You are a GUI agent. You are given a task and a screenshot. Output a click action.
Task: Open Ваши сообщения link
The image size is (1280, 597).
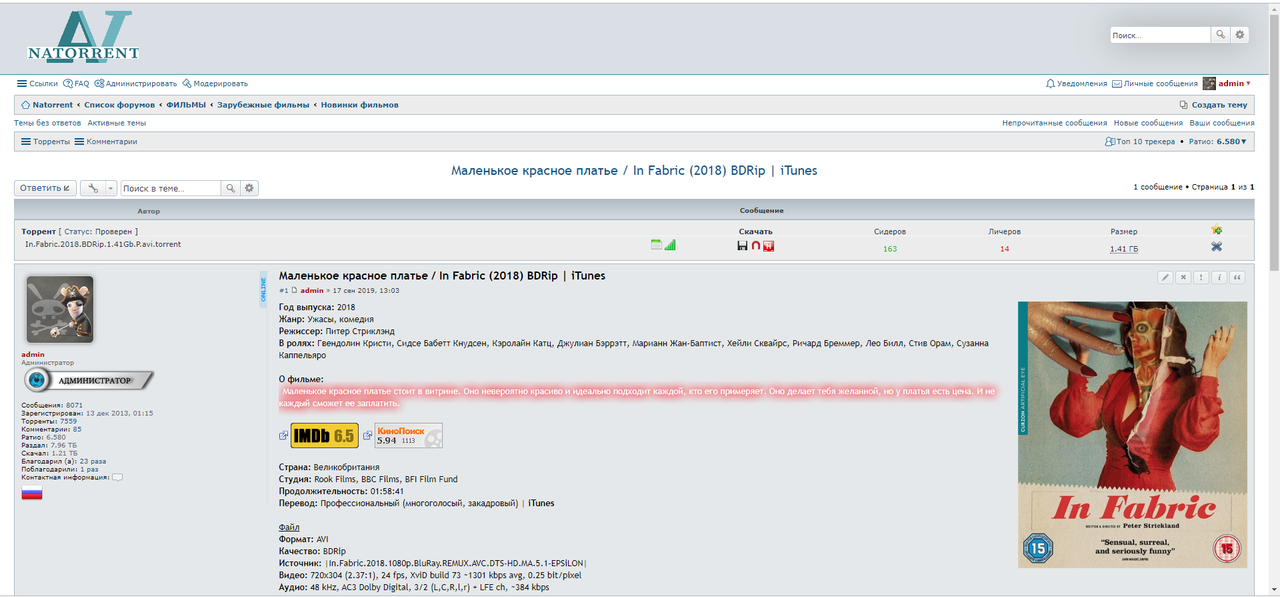(1222, 123)
